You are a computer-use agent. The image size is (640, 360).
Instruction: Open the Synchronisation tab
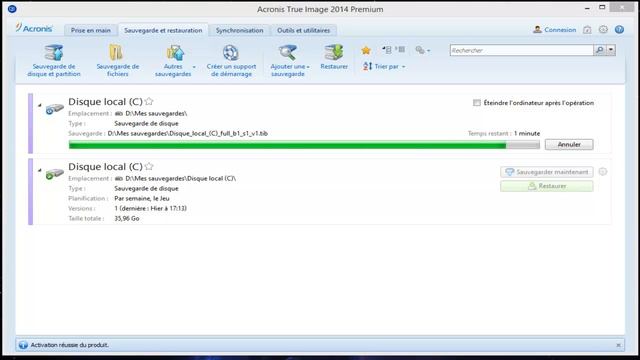click(x=240, y=30)
